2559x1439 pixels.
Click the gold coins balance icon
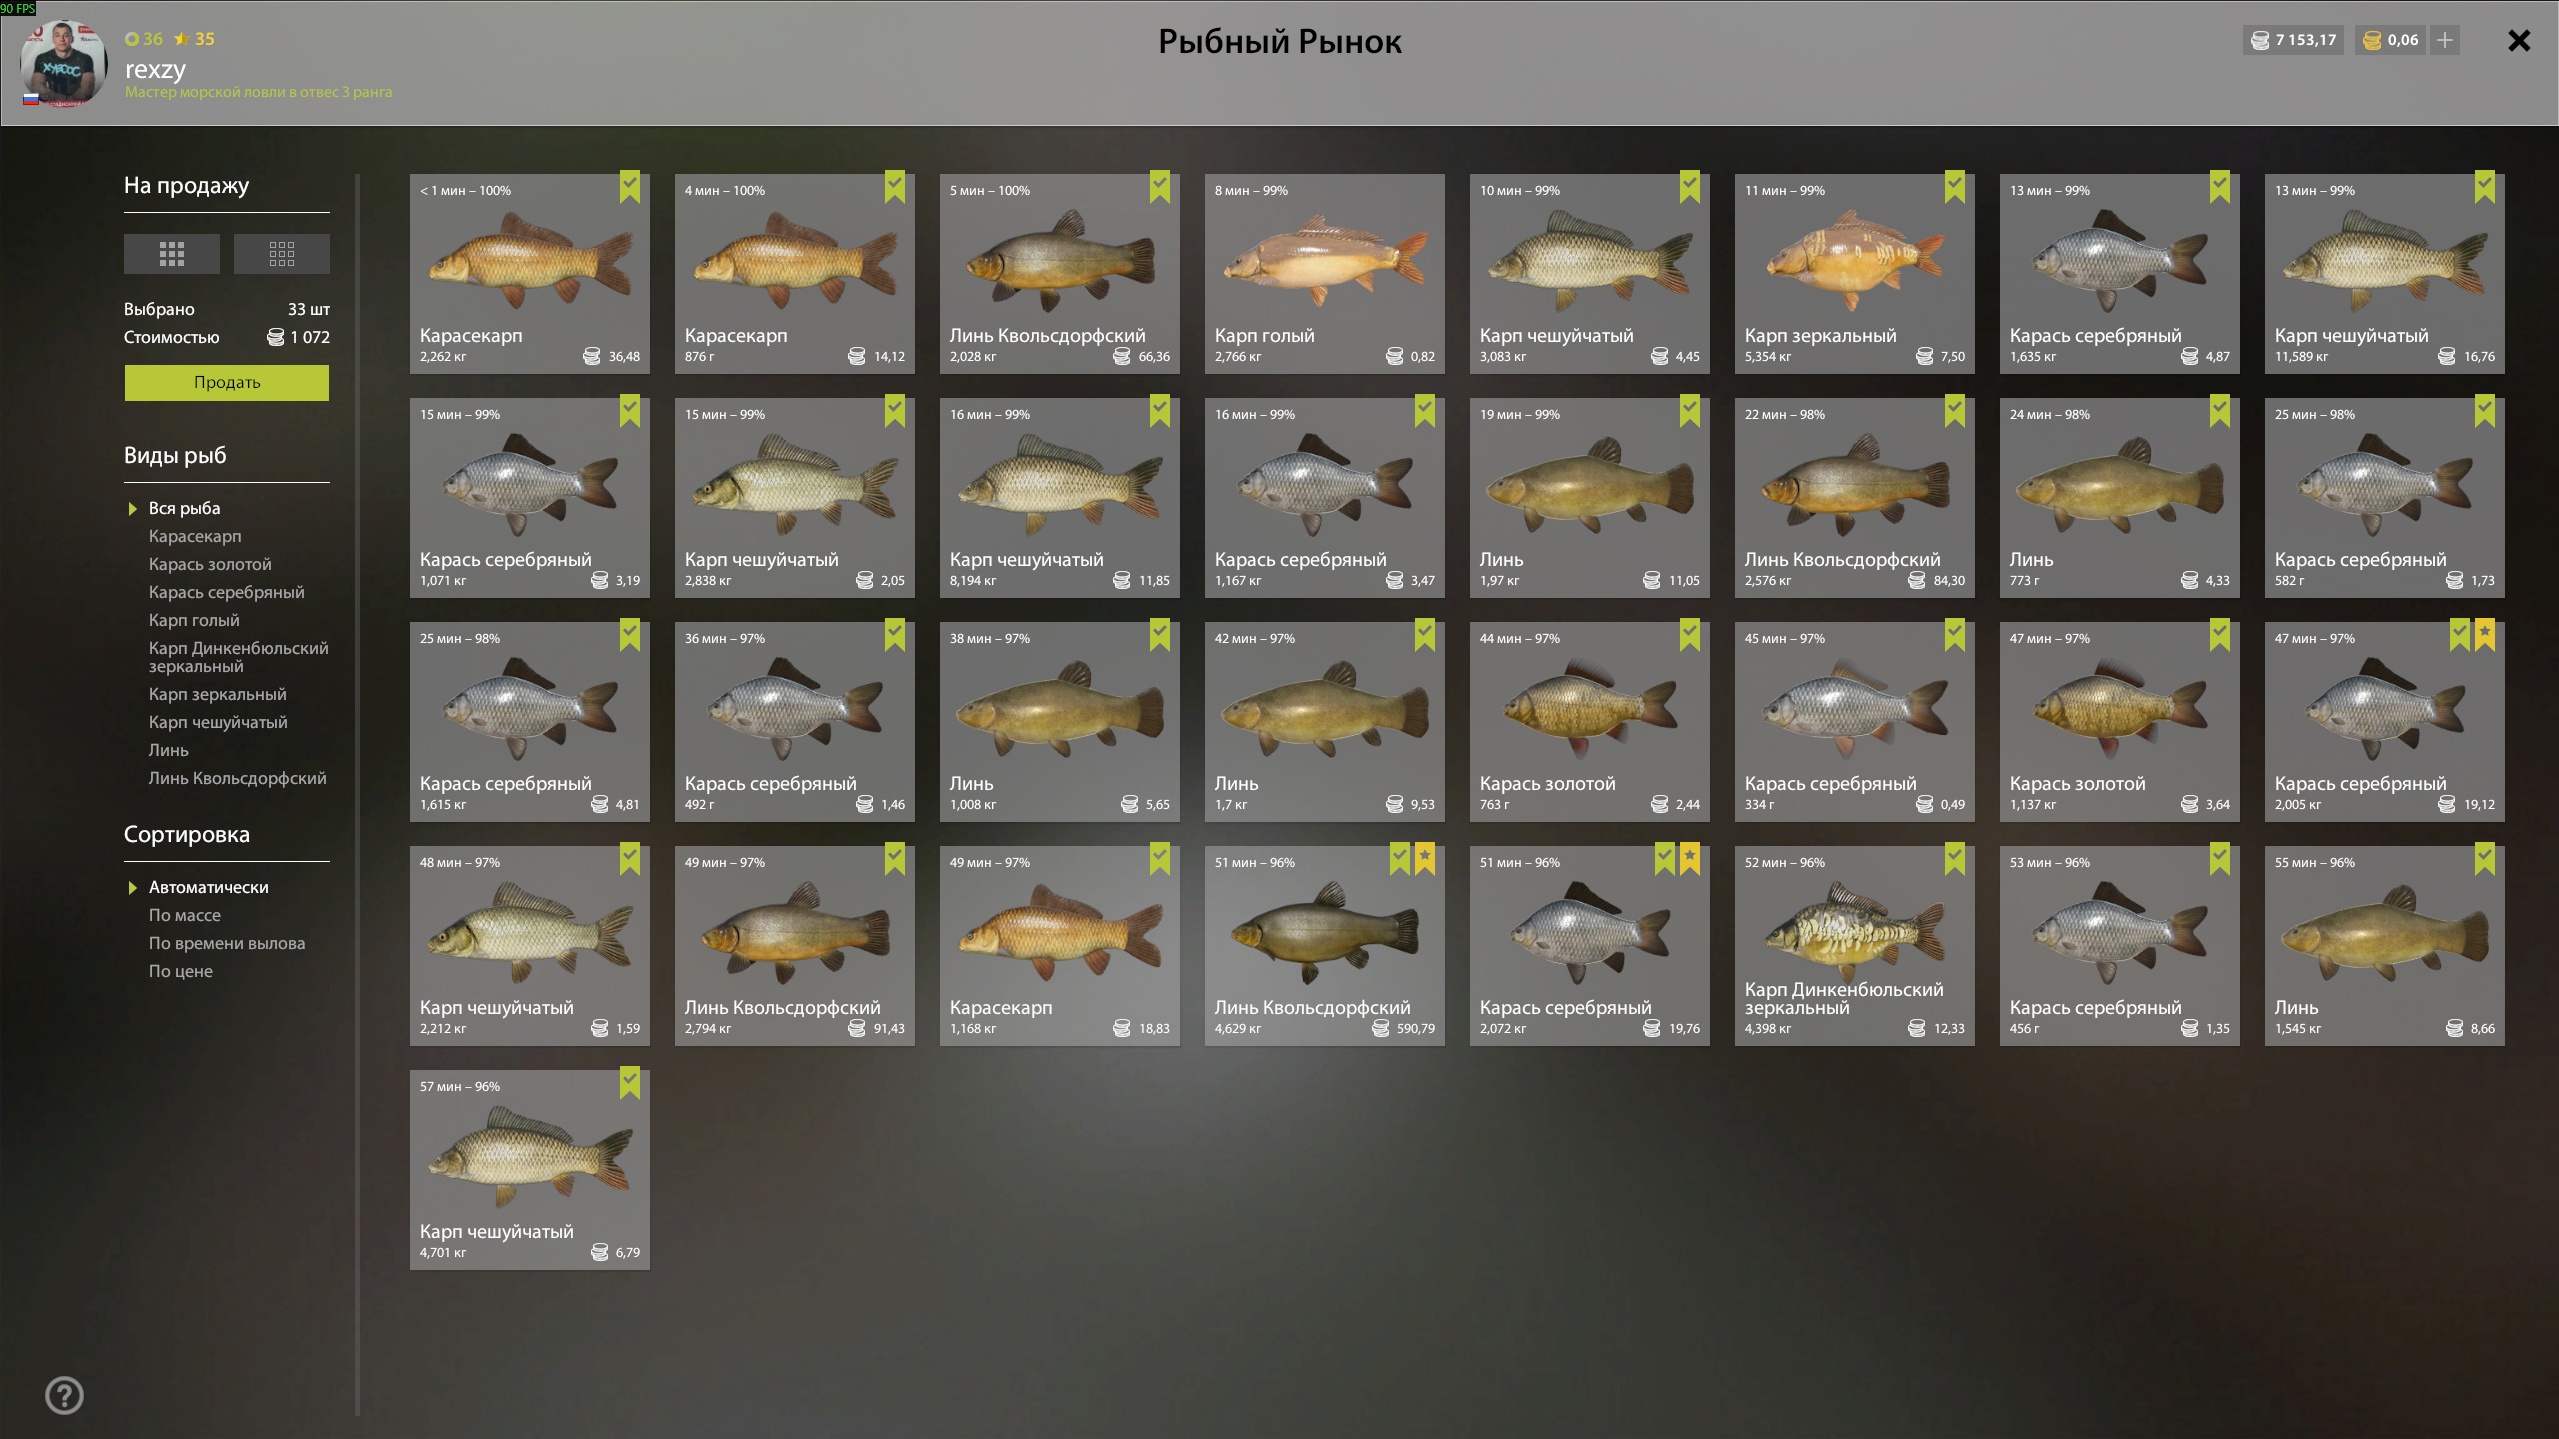click(2372, 40)
